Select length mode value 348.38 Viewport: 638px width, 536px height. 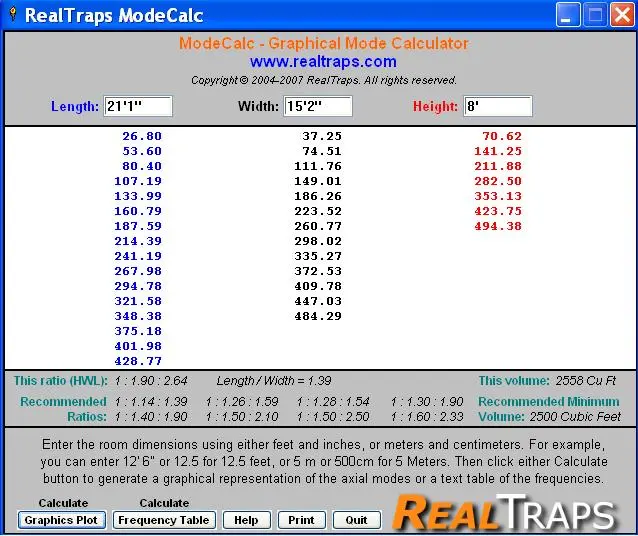[138, 316]
